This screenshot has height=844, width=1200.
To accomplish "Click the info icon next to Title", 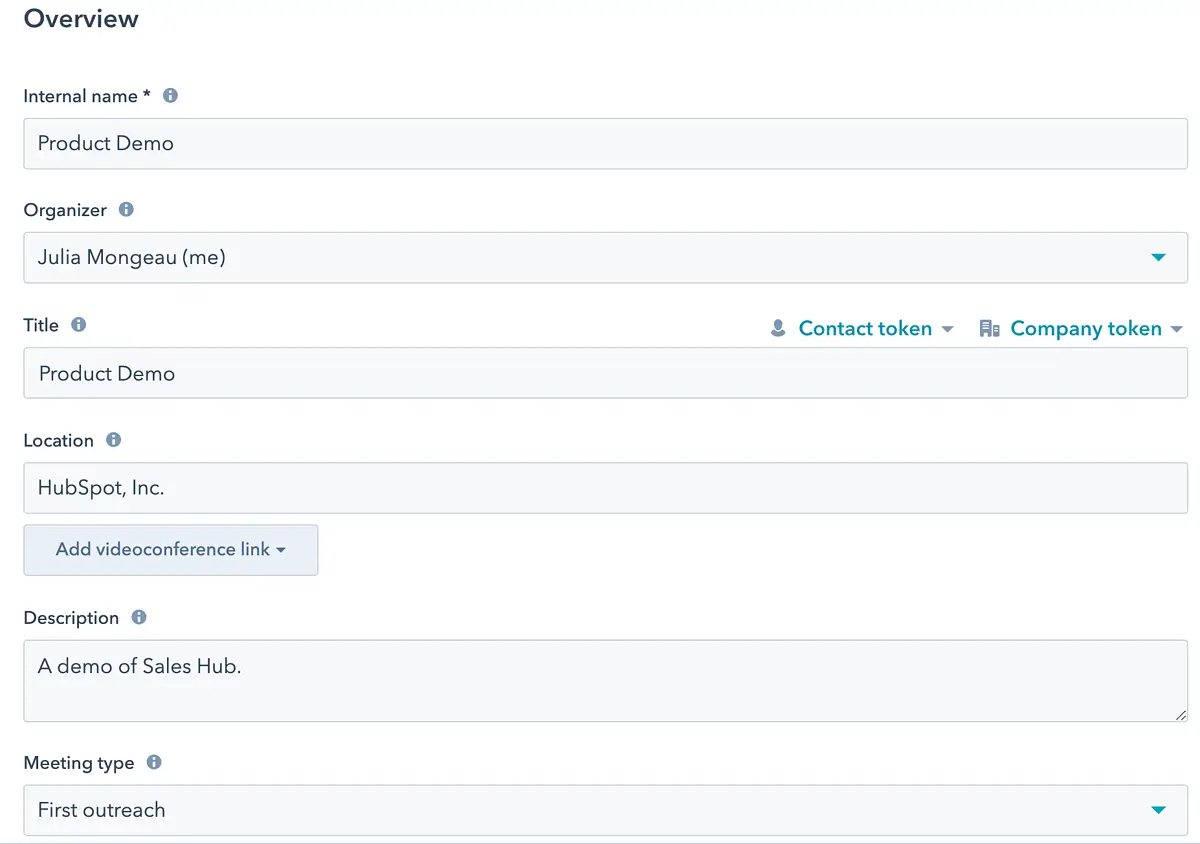I will [x=79, y=325].
